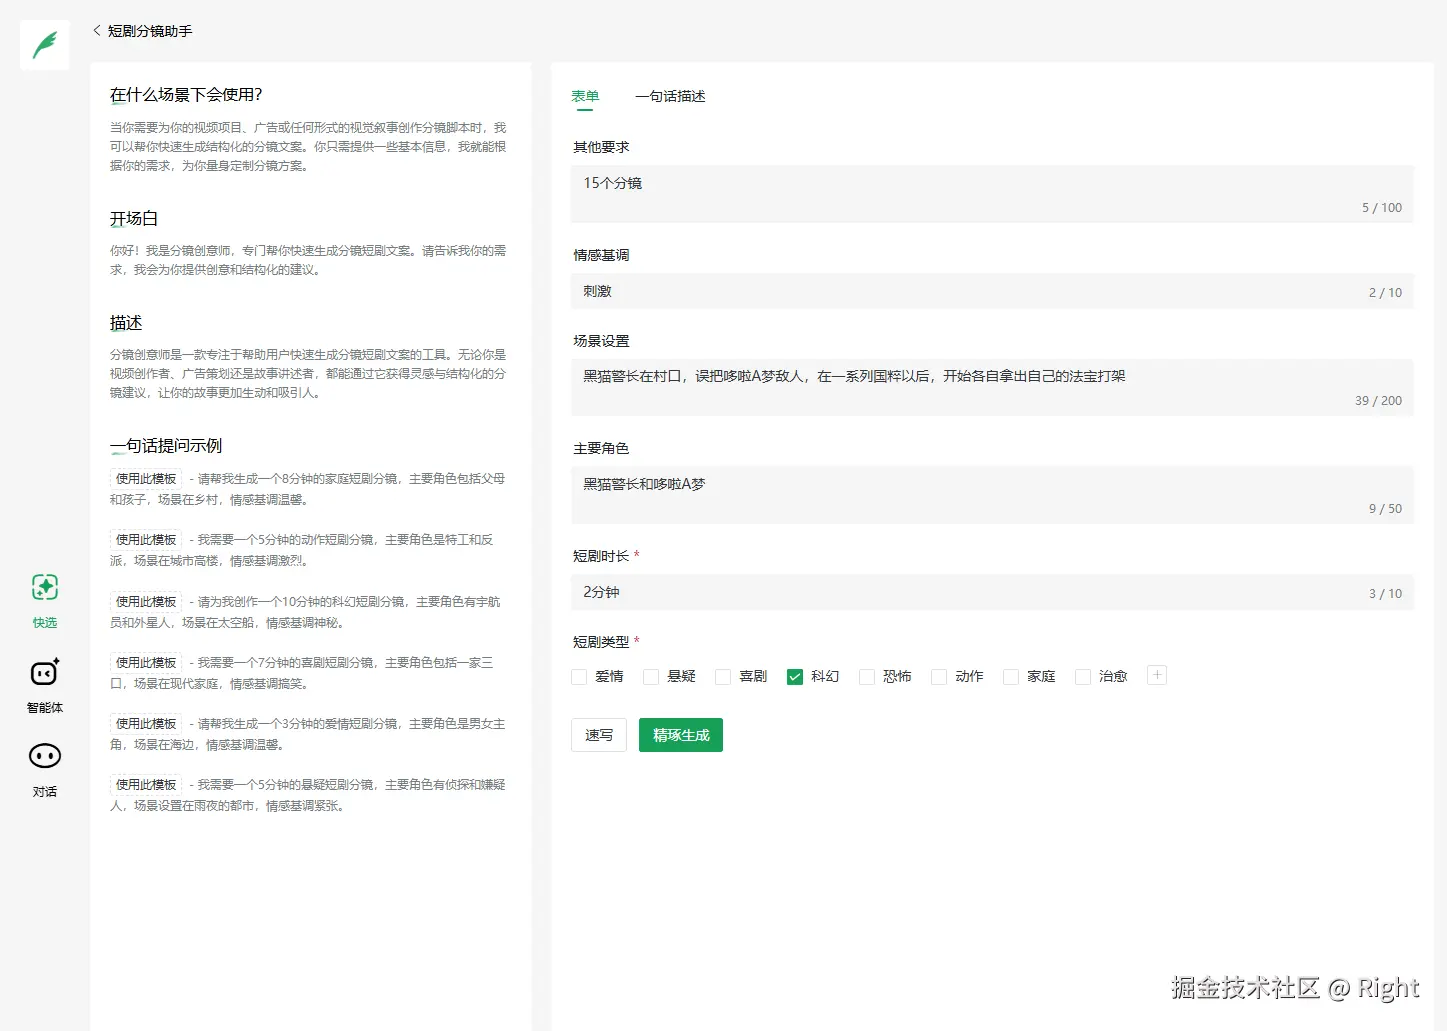Switch to the 一句话描述 tab
1447x1031 pixels.
tap(670, 96)
